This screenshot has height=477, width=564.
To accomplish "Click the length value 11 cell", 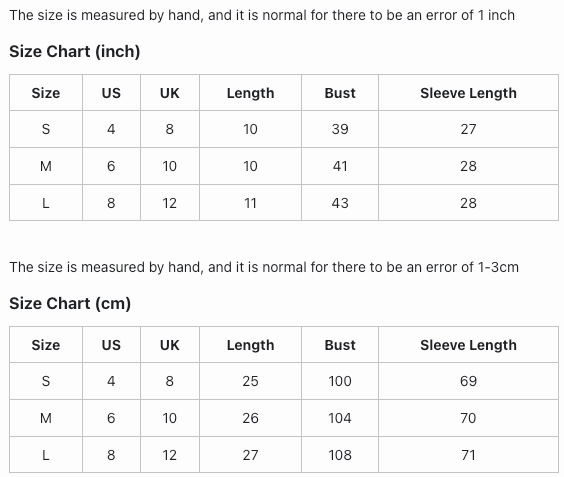I will 250,203.
